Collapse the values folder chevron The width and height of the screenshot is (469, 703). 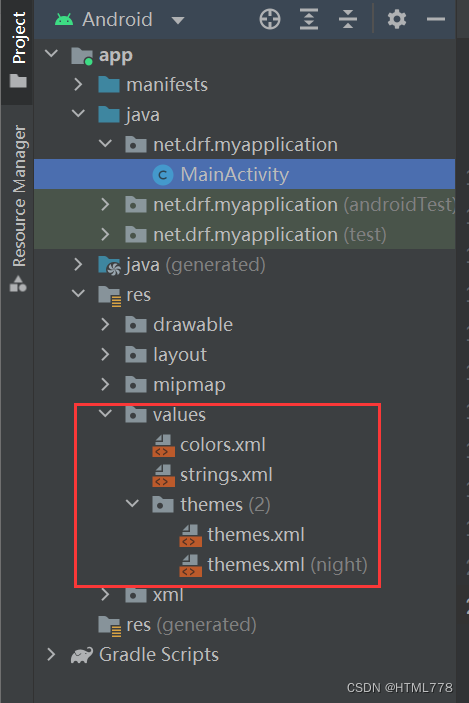tap(105, 414)
